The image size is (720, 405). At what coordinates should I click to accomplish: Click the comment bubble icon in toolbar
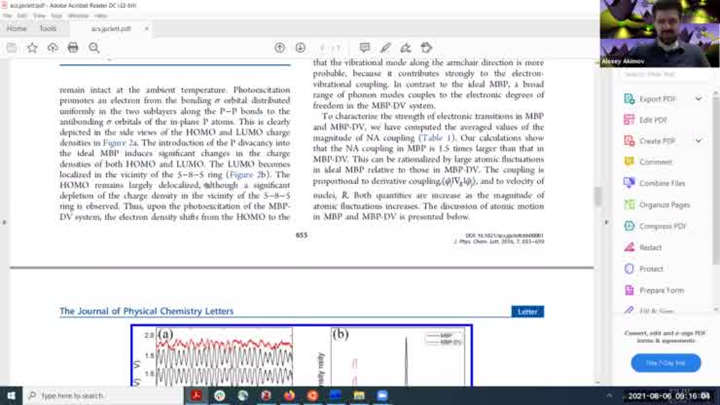click(x=364, y=47)
